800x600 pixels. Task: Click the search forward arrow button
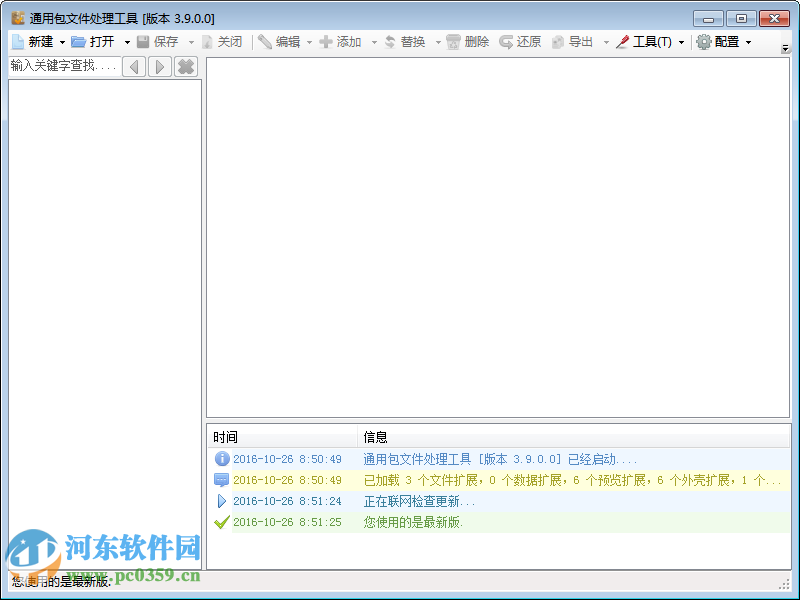(x=160, y=66)
